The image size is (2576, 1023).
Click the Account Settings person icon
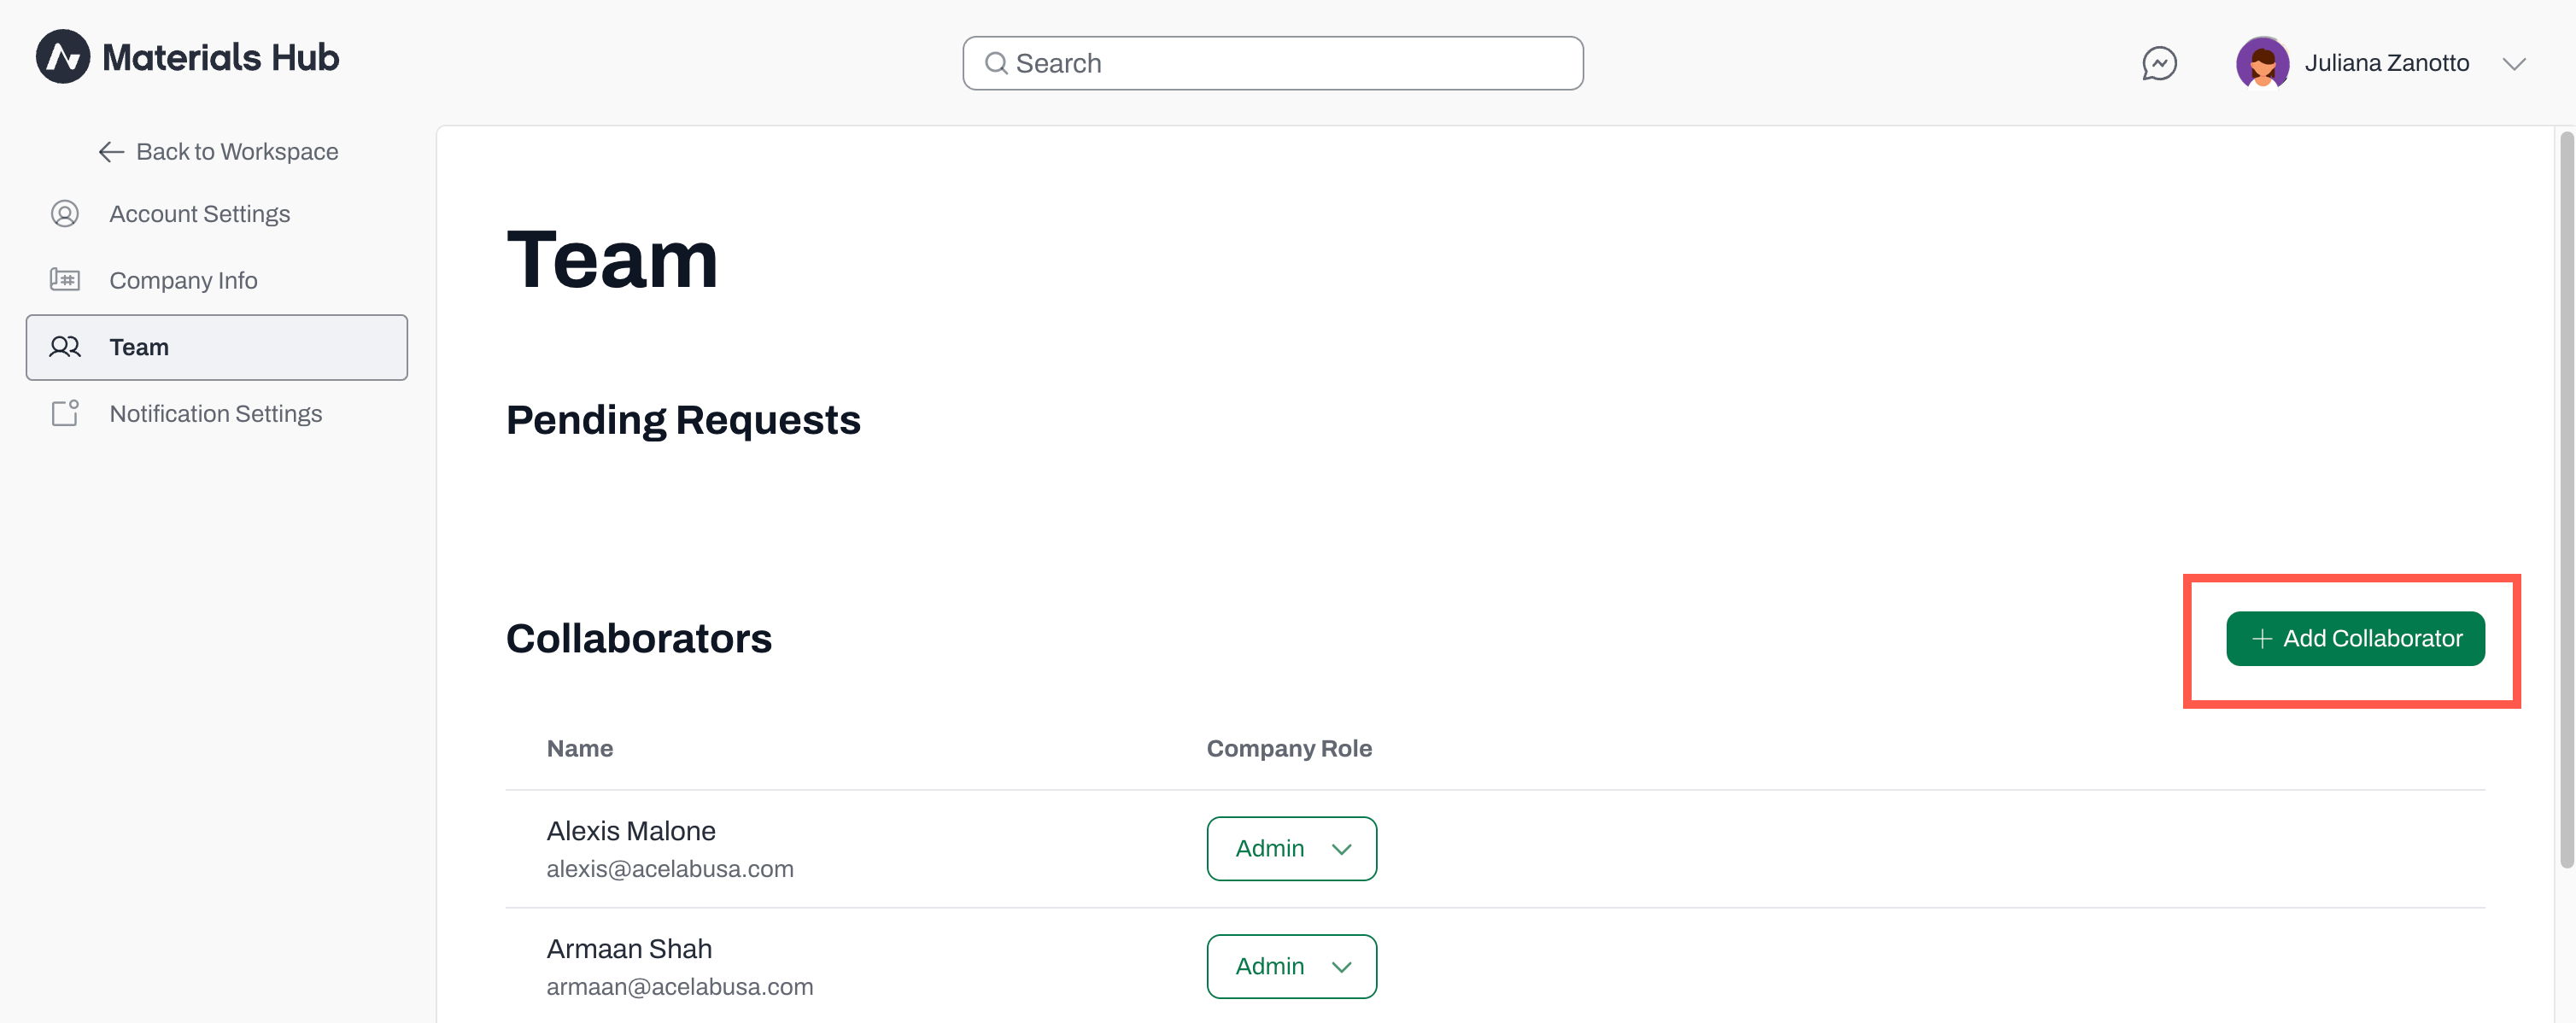(65, 214)
